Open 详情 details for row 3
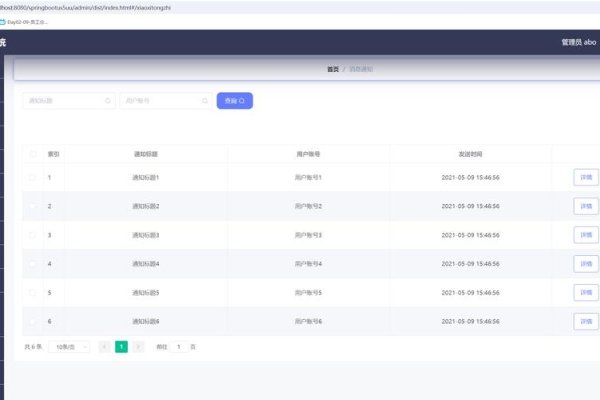 click(x=586, y=235)
